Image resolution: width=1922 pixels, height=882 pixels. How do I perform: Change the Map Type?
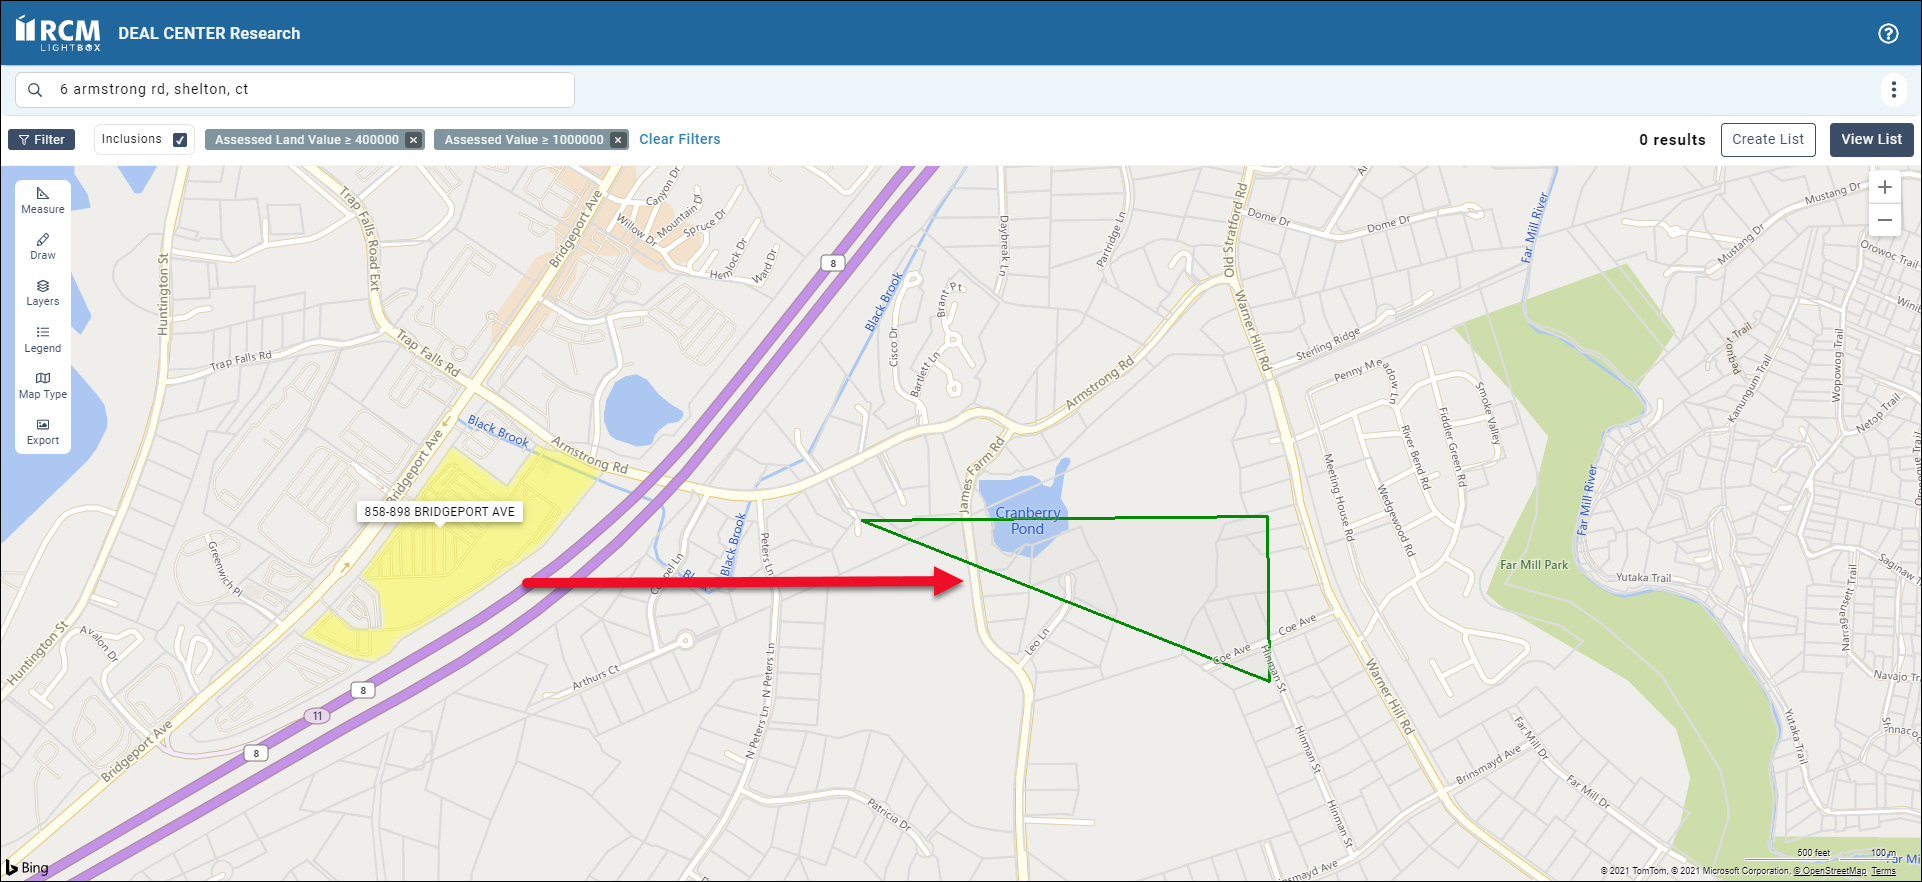pyautogui.click(x=43, y=385)
